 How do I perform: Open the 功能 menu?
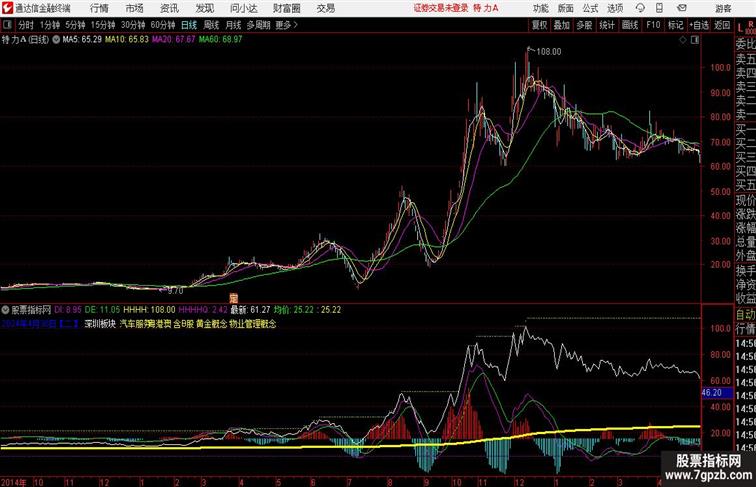[x=540, y=8]
